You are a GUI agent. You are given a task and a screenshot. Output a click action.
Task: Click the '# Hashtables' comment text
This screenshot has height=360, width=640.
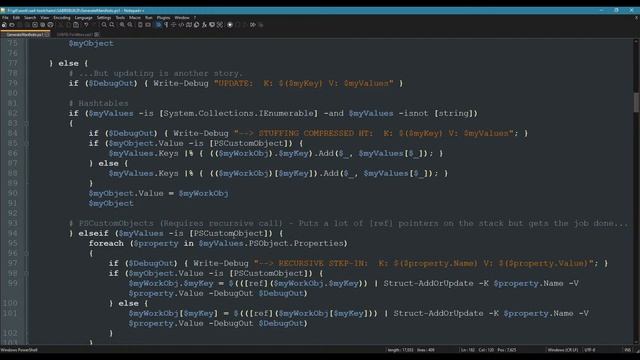coord(98,103)
